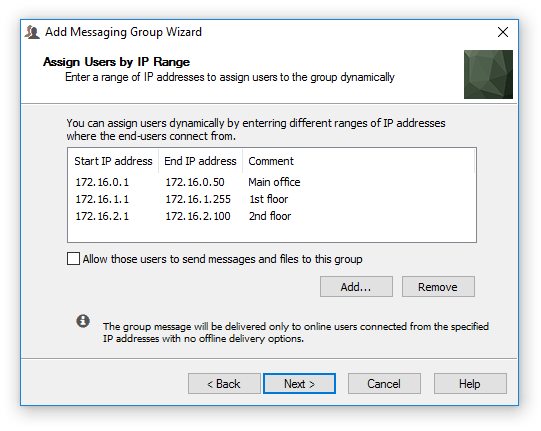This screenshot has height=431, width=541.
Task: Close the Add Messaging Group Wizard
Action: (503, 32)
